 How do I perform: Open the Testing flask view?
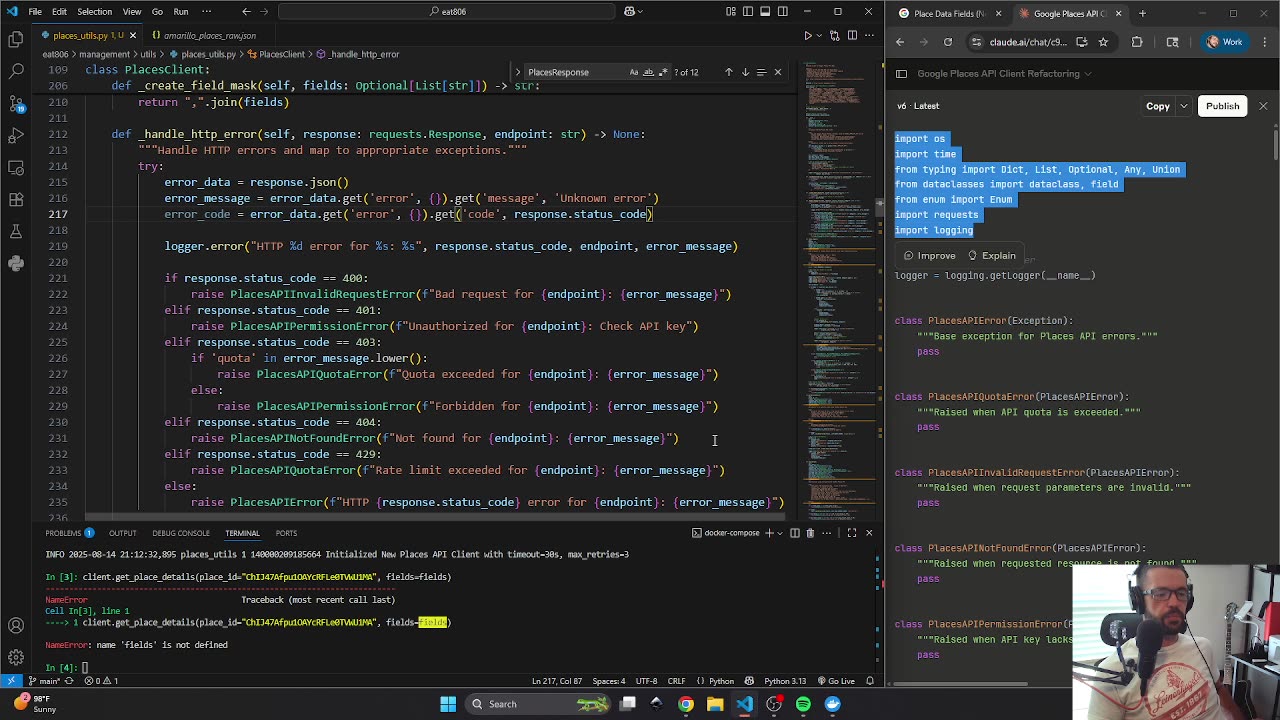(x=16, y=231)
